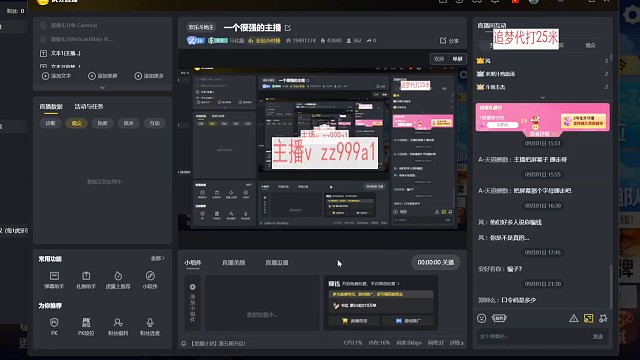Click the yellow highlighted chat tool icon
The image size is (640, 360).
click(x=588, y=318)
